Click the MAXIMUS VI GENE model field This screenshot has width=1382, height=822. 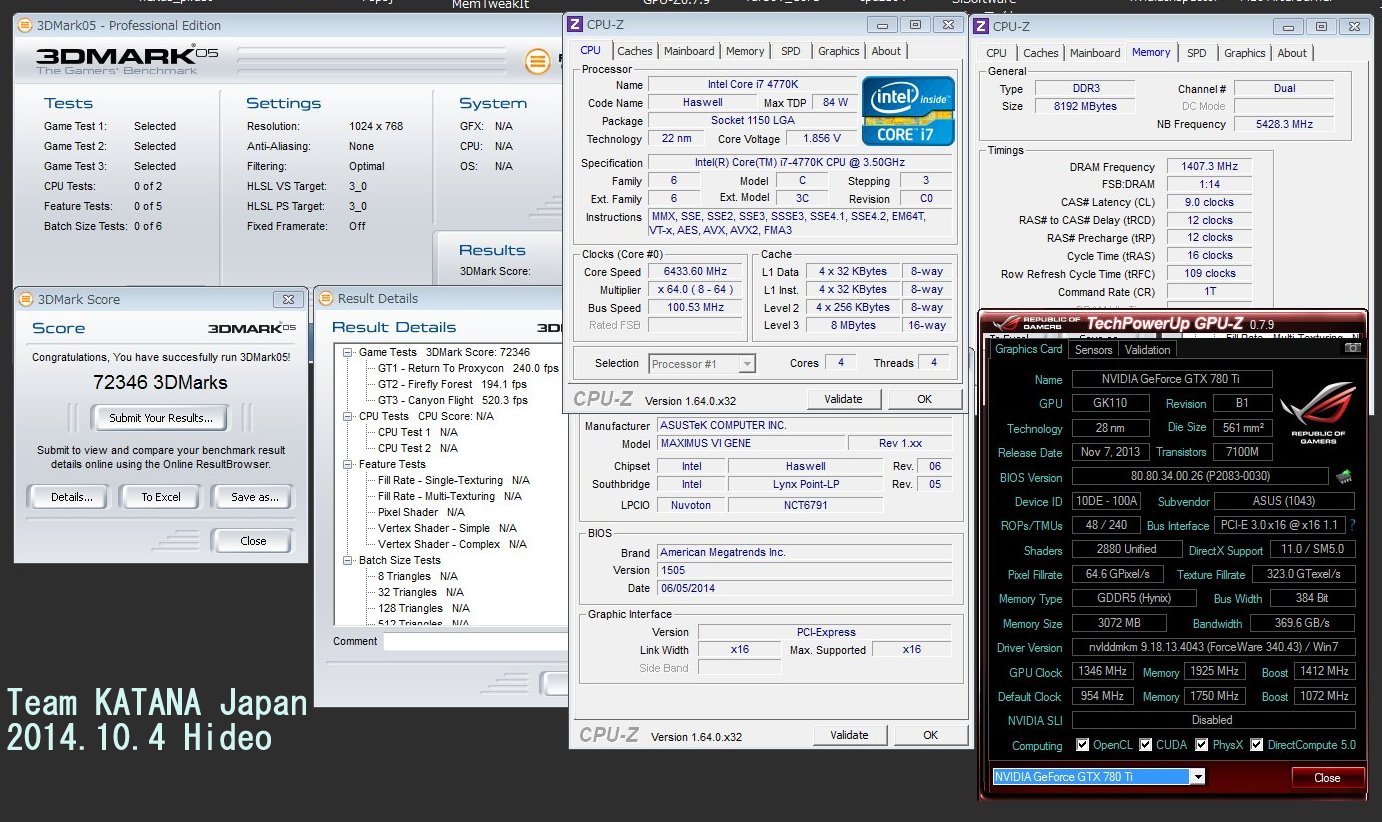(750, 443)
